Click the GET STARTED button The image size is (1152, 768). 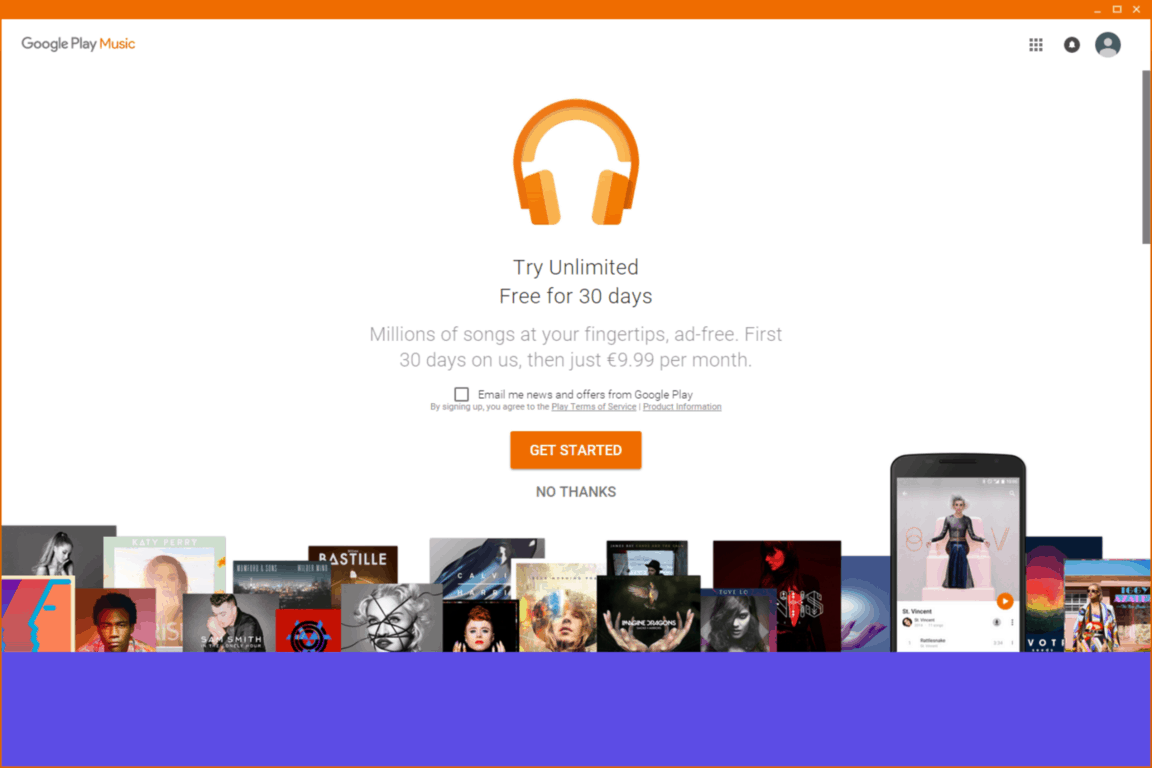576,450
